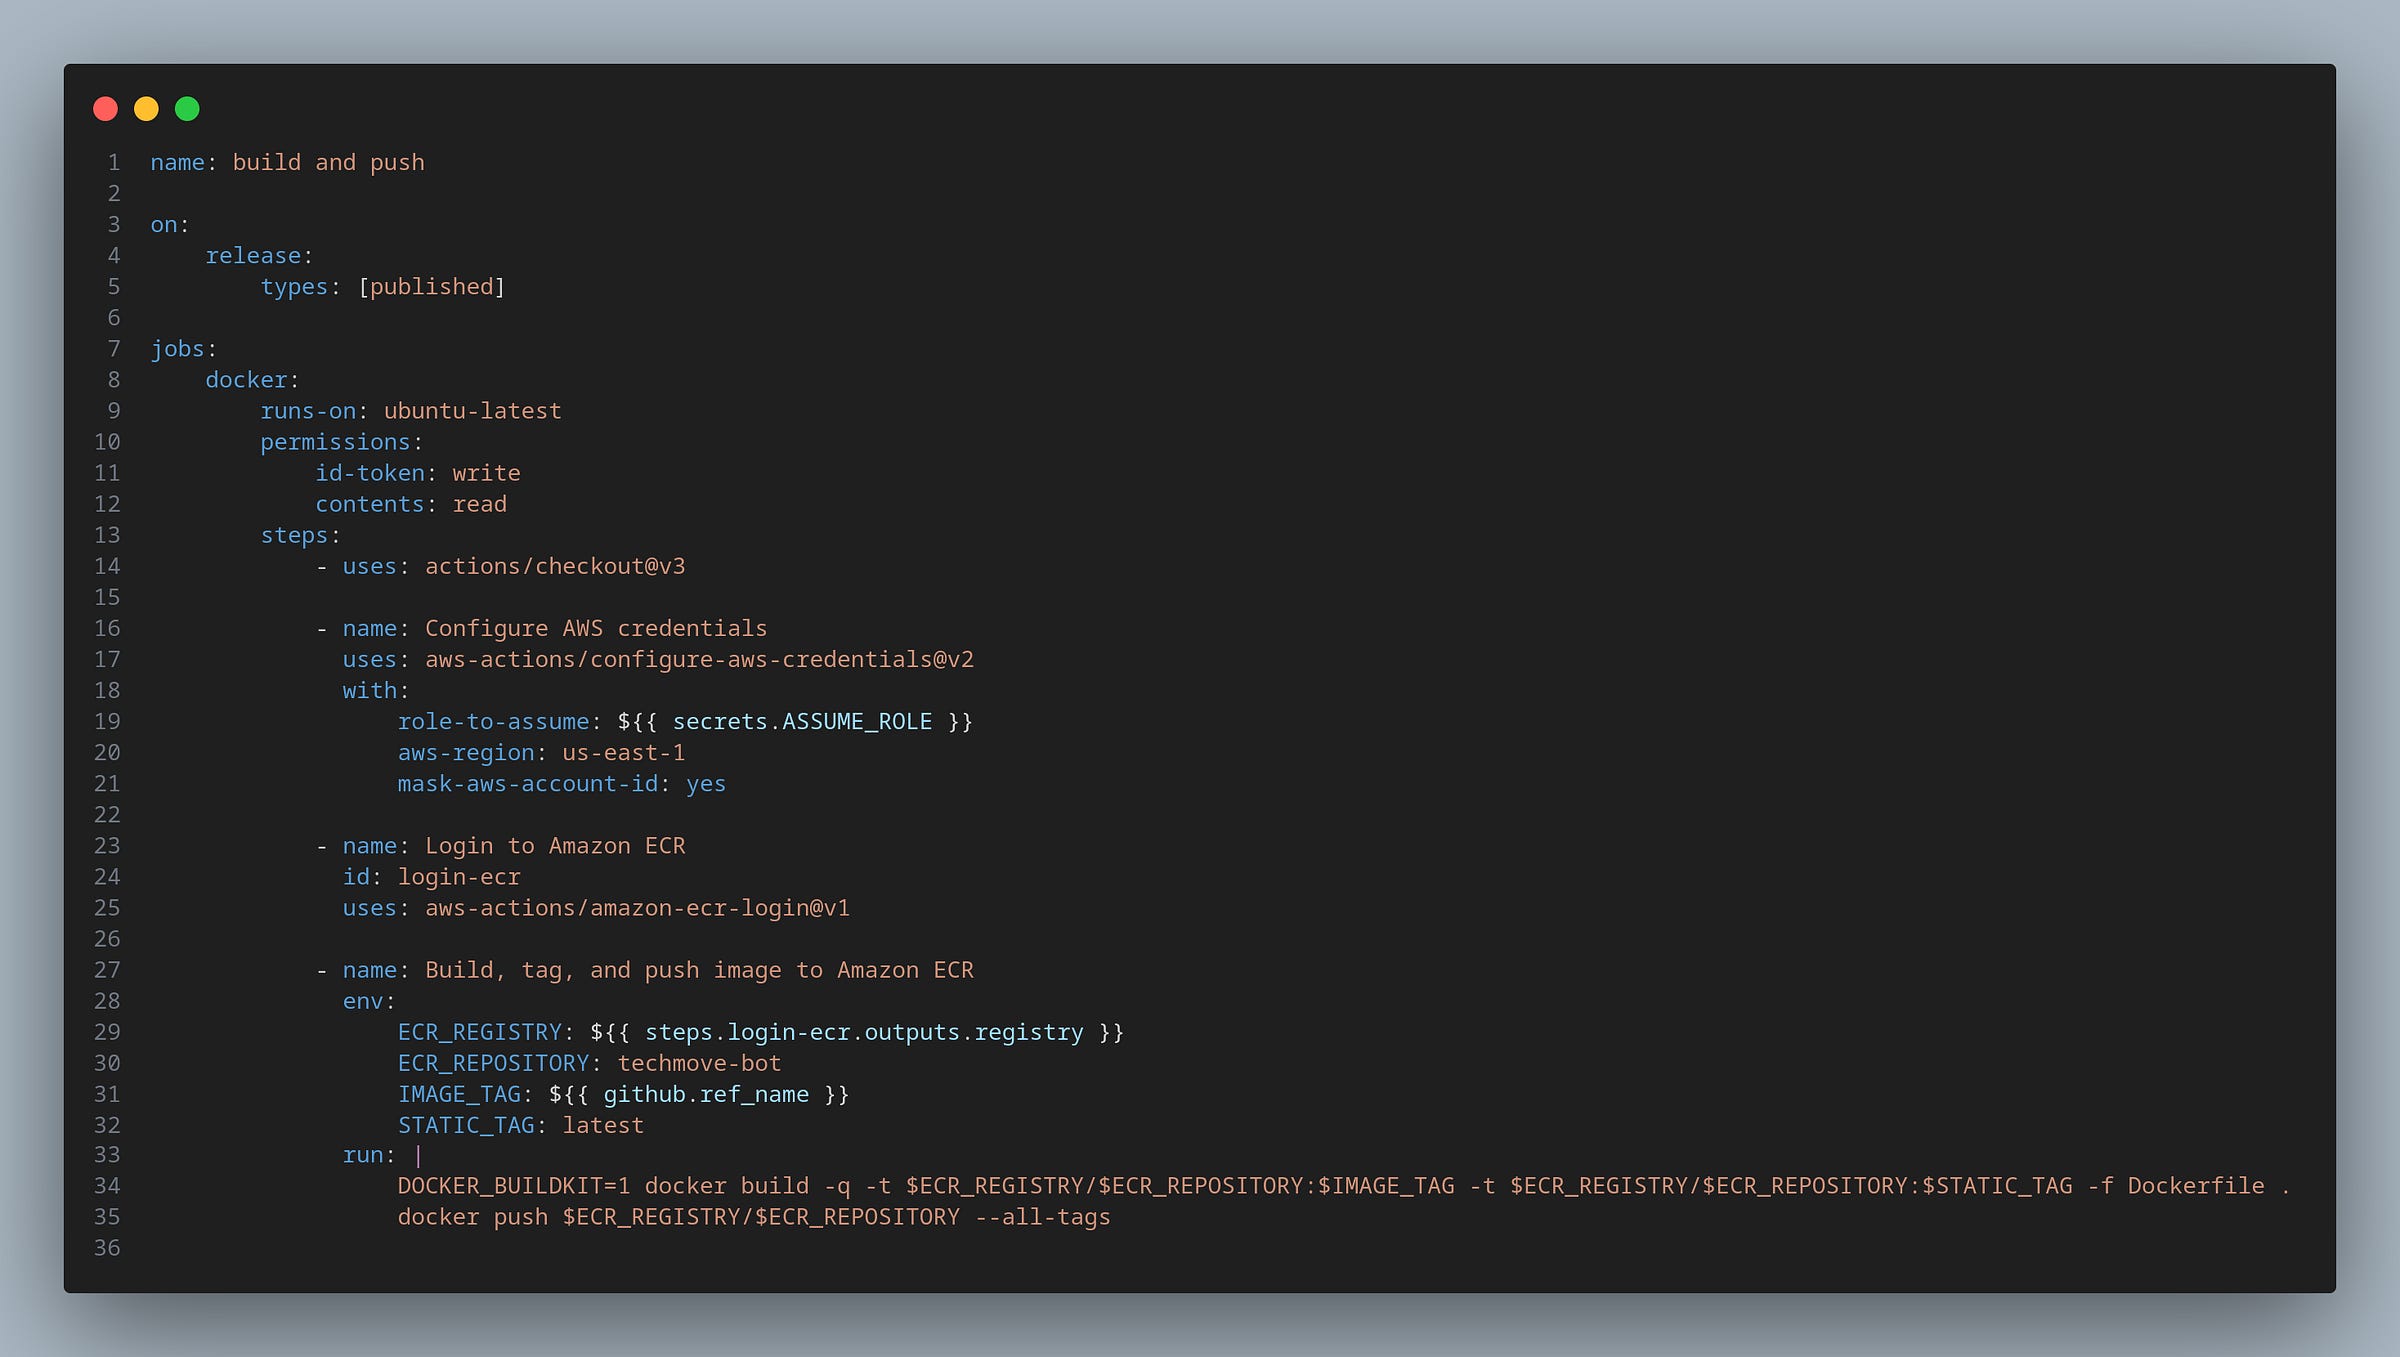Click the 'run:' key on line 33

(x=369, y=1155)
